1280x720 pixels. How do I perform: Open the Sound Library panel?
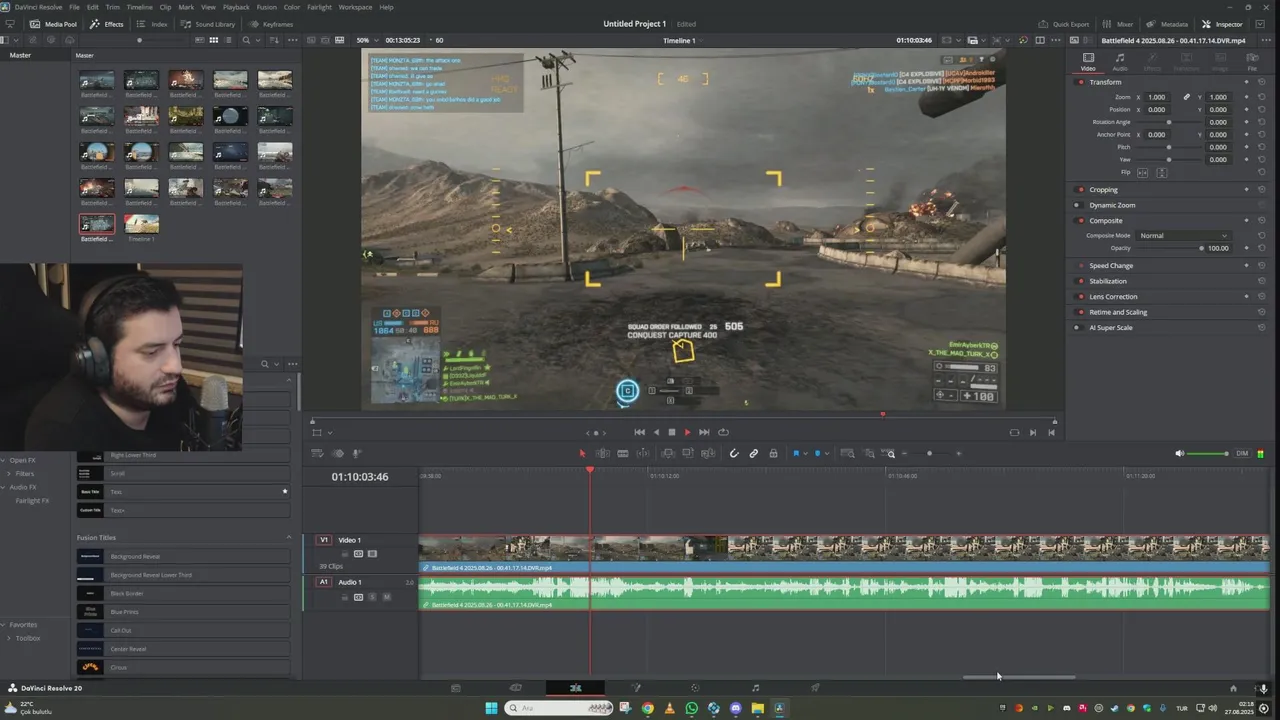[208, 24]
